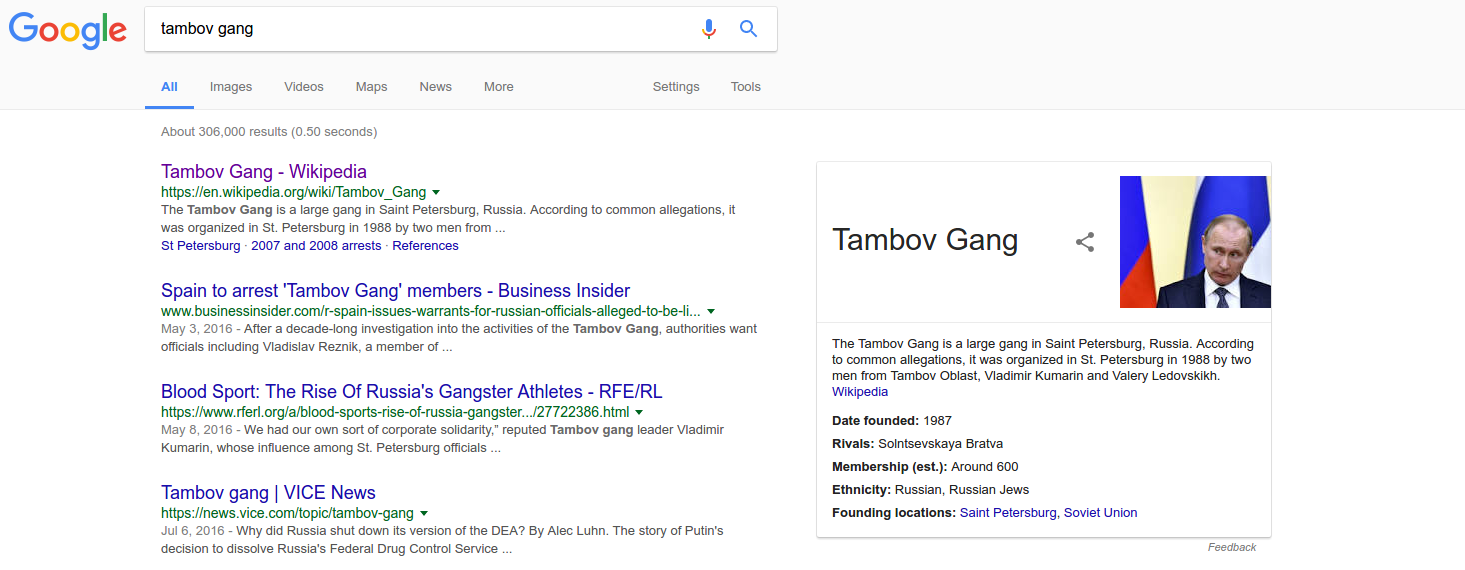This screenshot has height=570, width=1465.
Task: Open the search Settings menu
Action: pyautogui.click(x=676, y=87)
